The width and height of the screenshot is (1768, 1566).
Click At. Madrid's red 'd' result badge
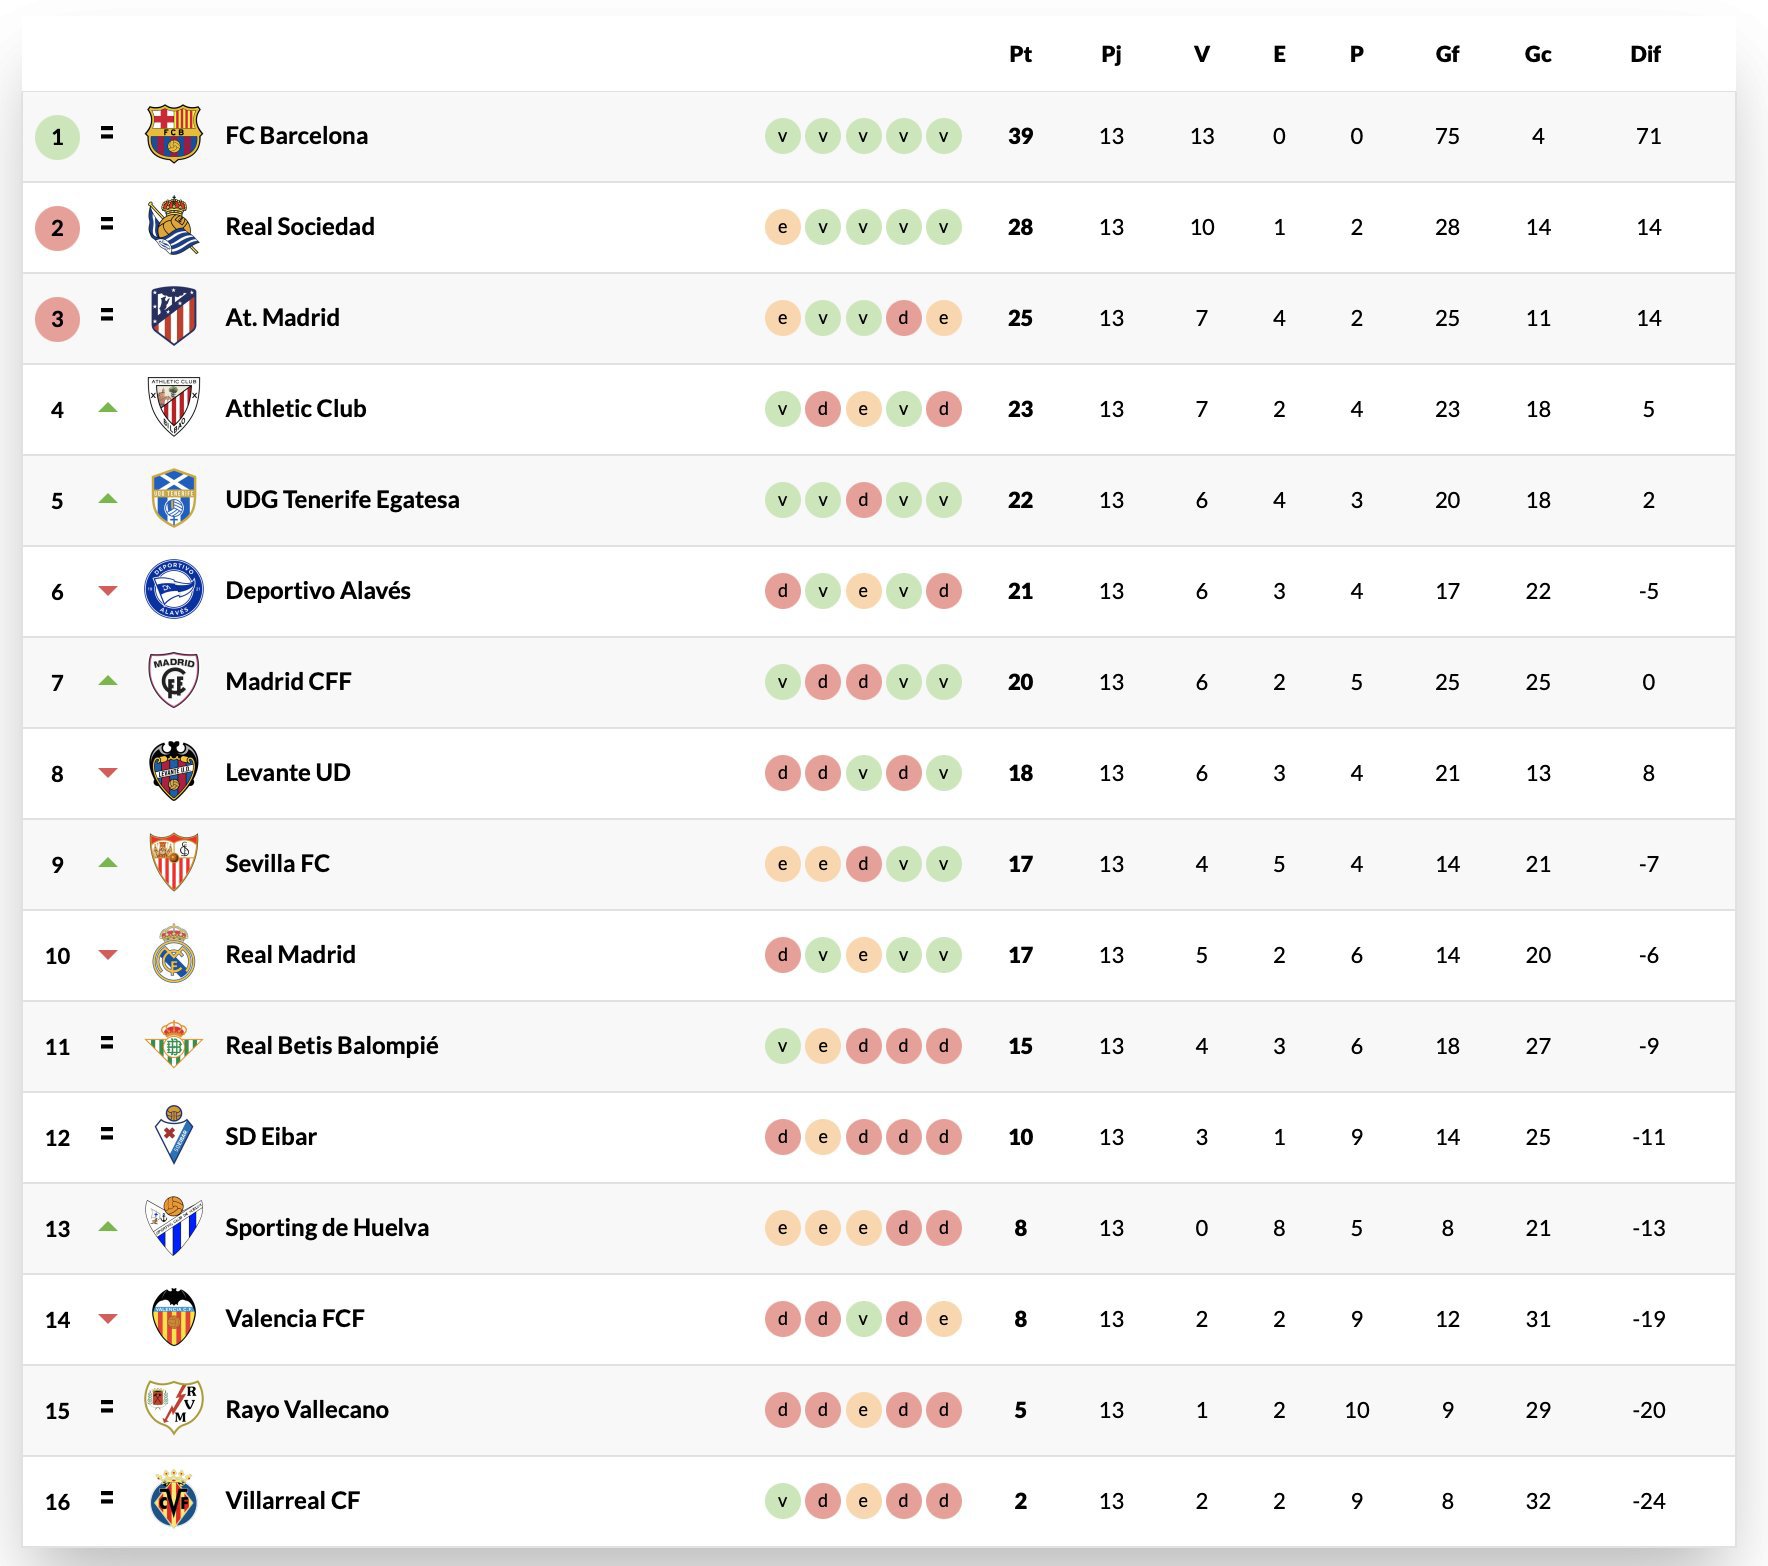pyautogui.click(x=903, y=318)
